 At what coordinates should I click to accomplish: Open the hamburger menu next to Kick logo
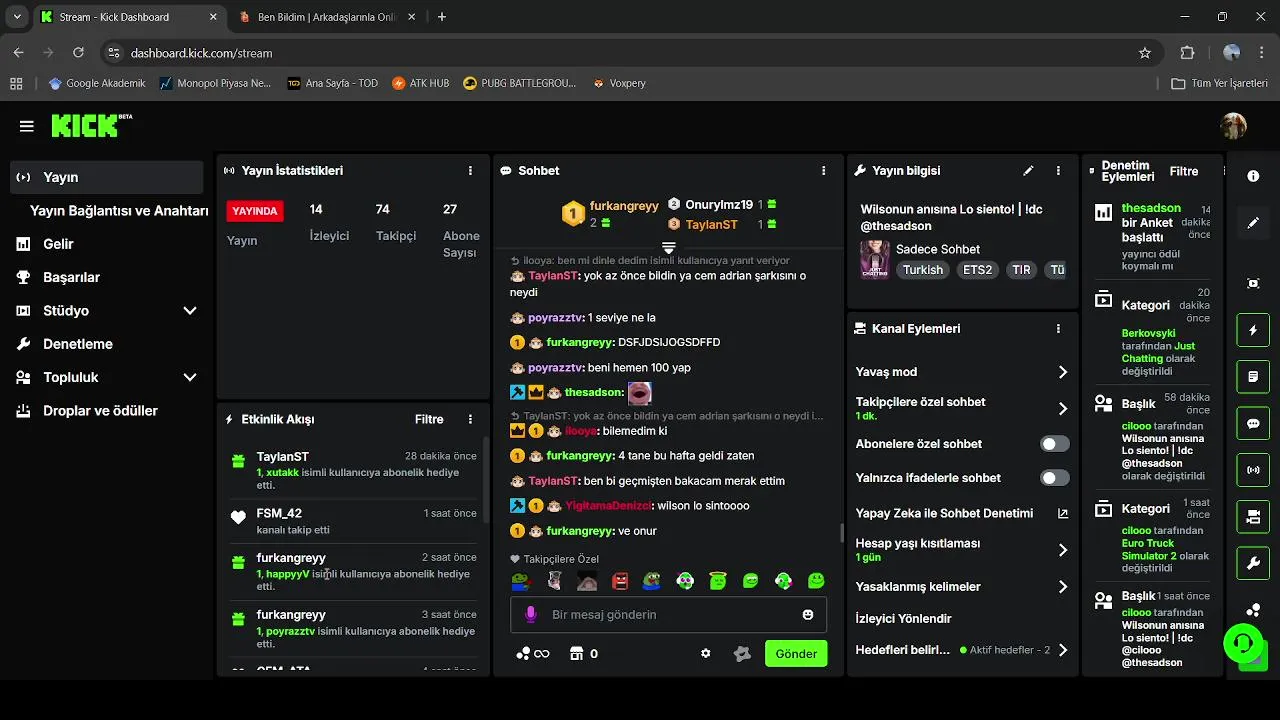[x=27, y=126]
